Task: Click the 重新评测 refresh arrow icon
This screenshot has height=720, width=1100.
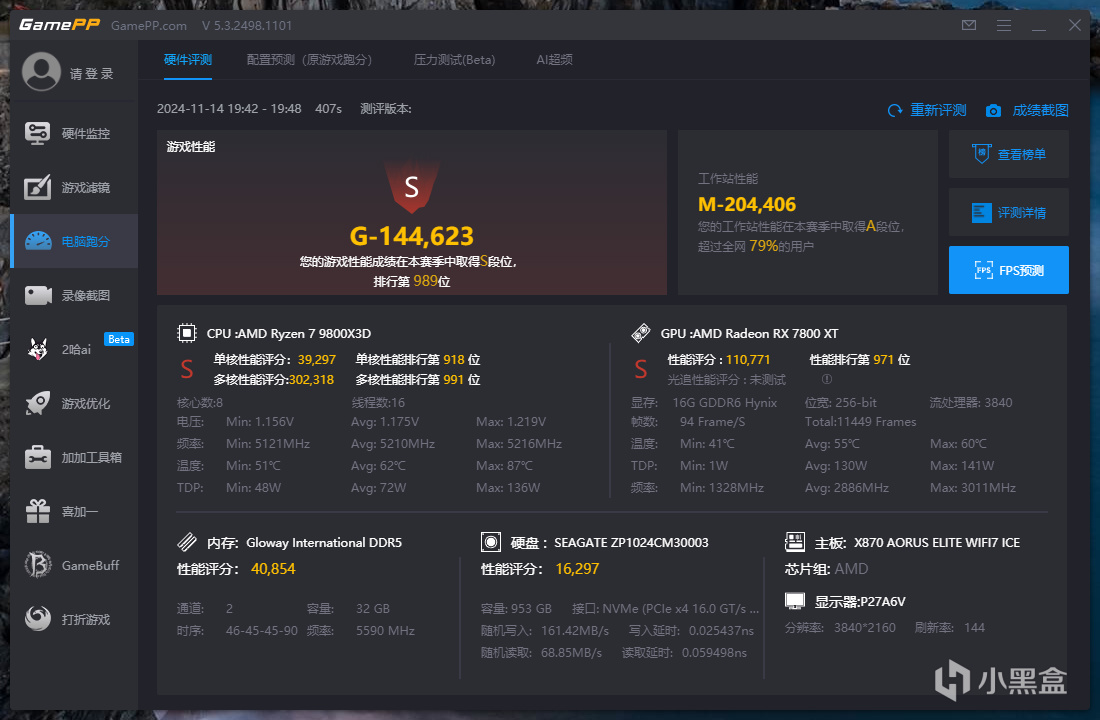Action: [x=895, y=110]
